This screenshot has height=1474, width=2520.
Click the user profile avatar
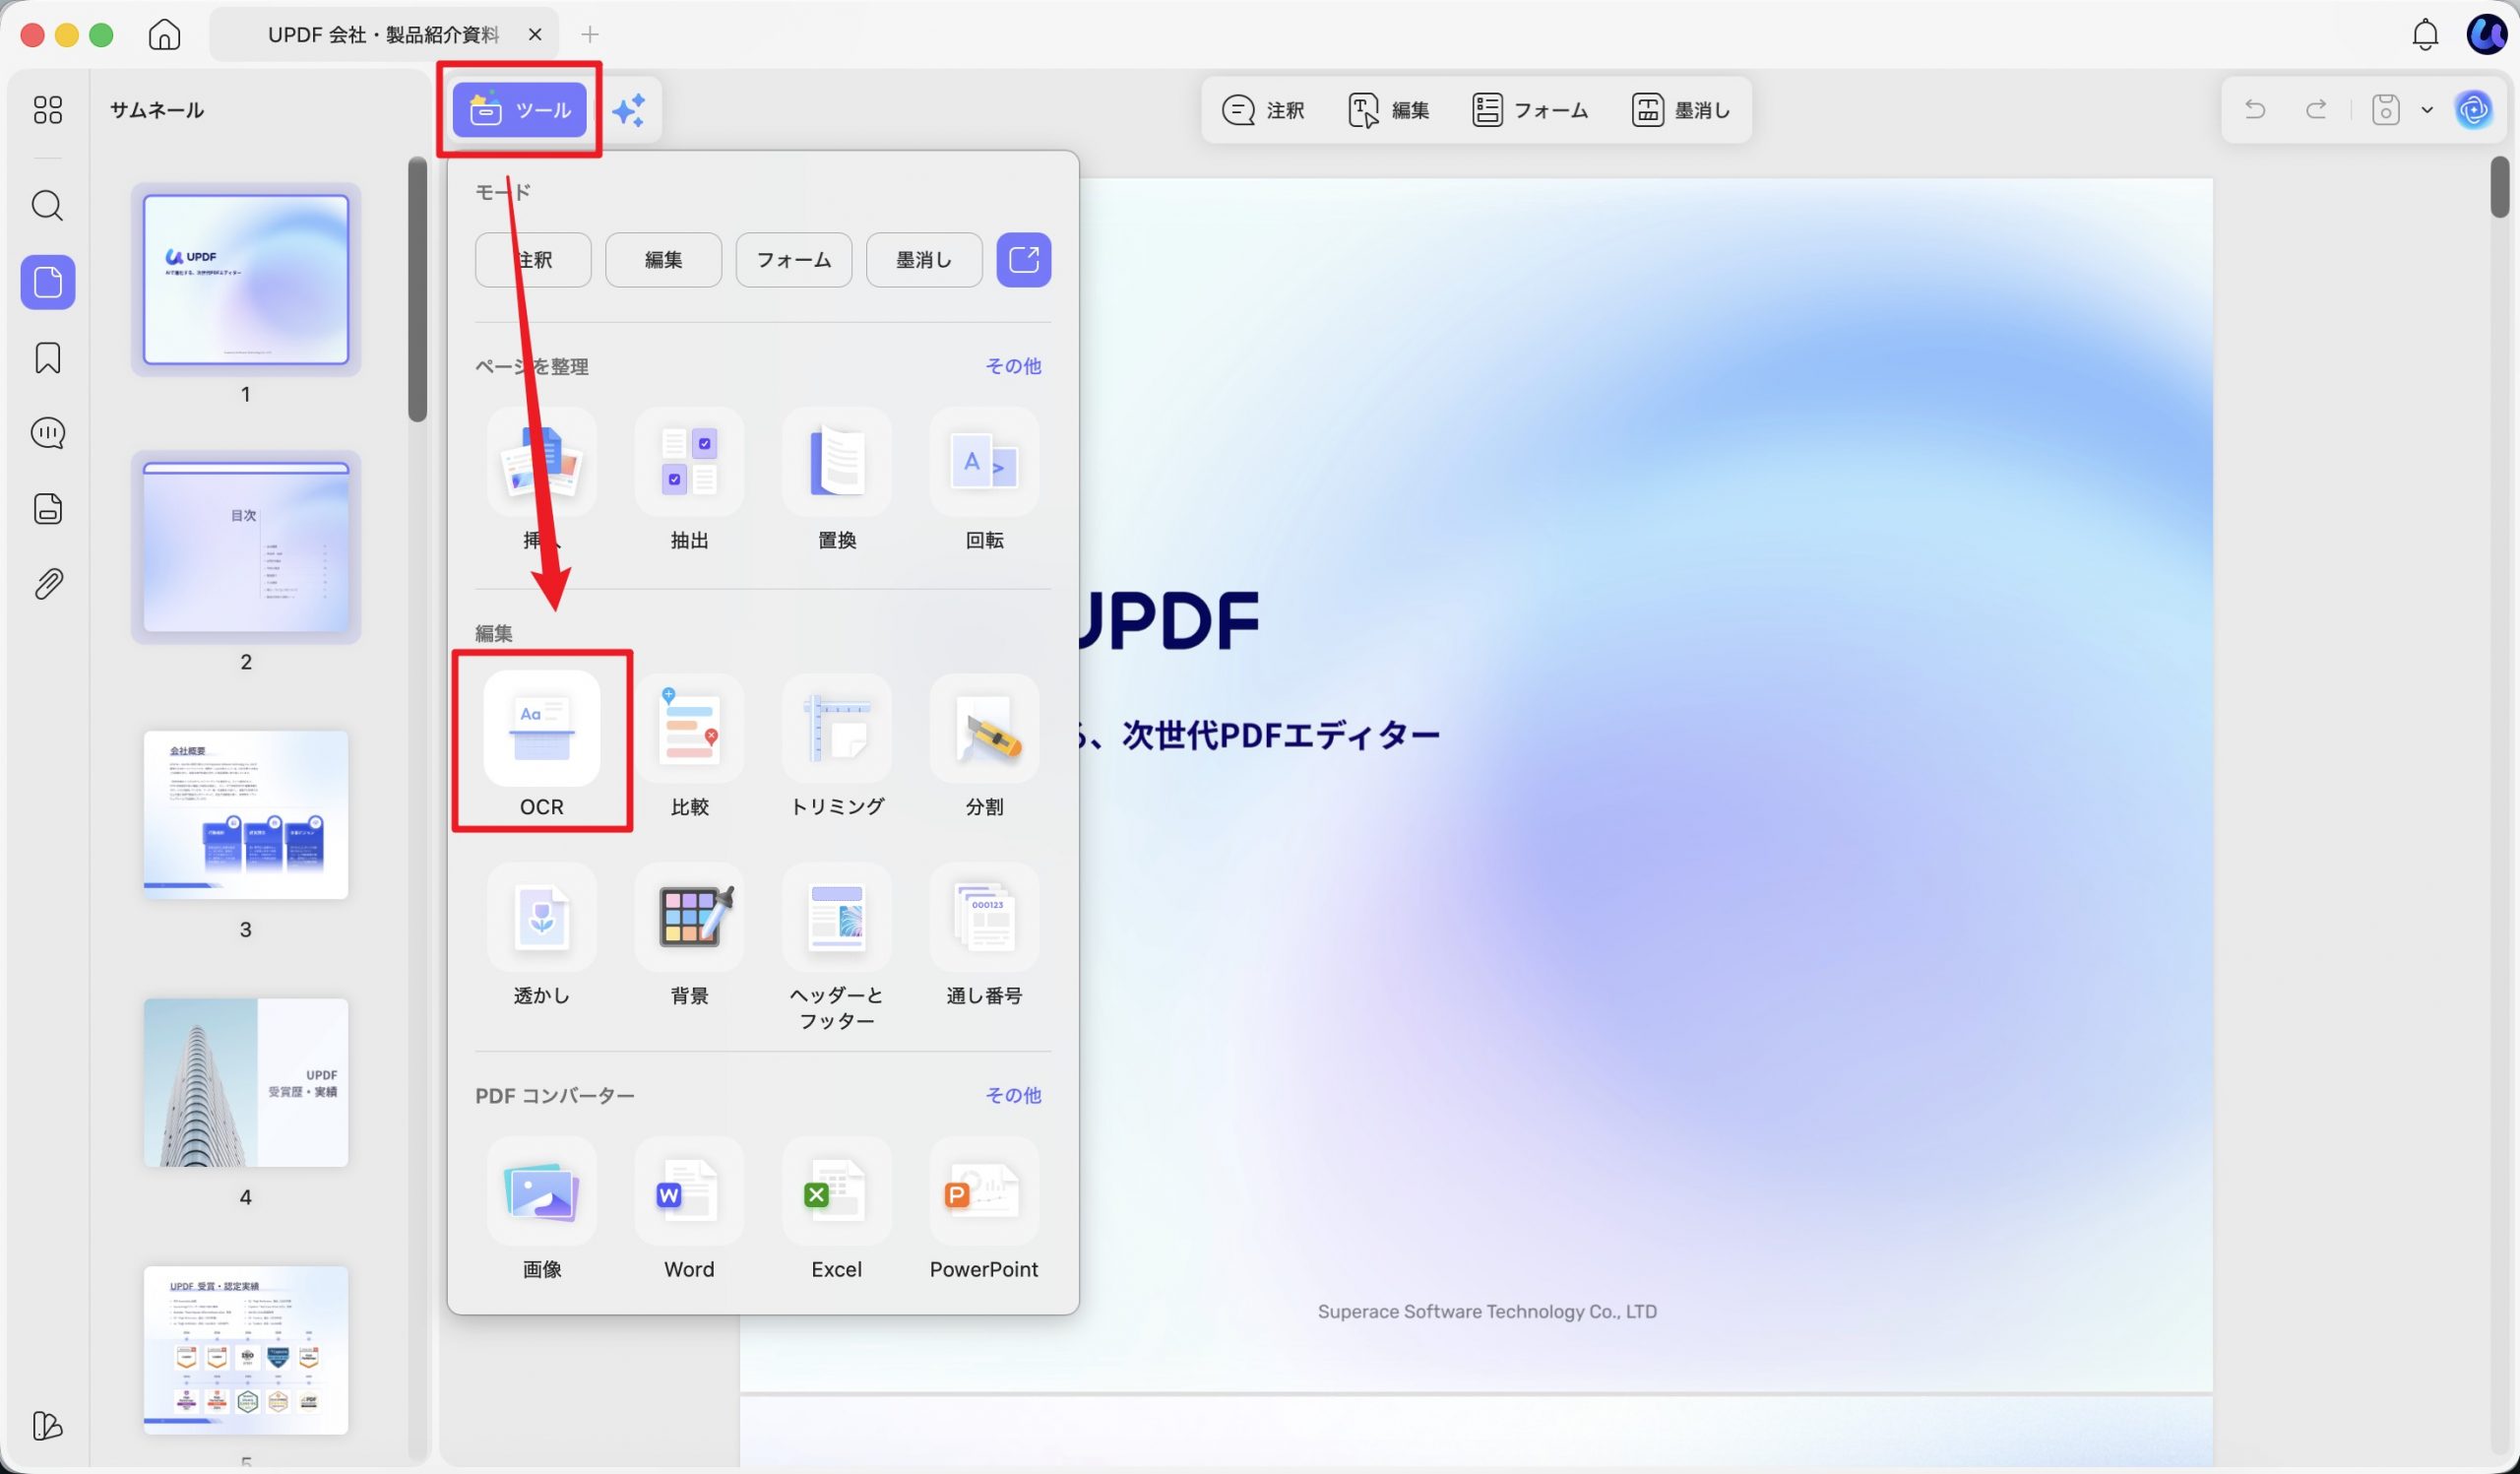(2487, 35)
